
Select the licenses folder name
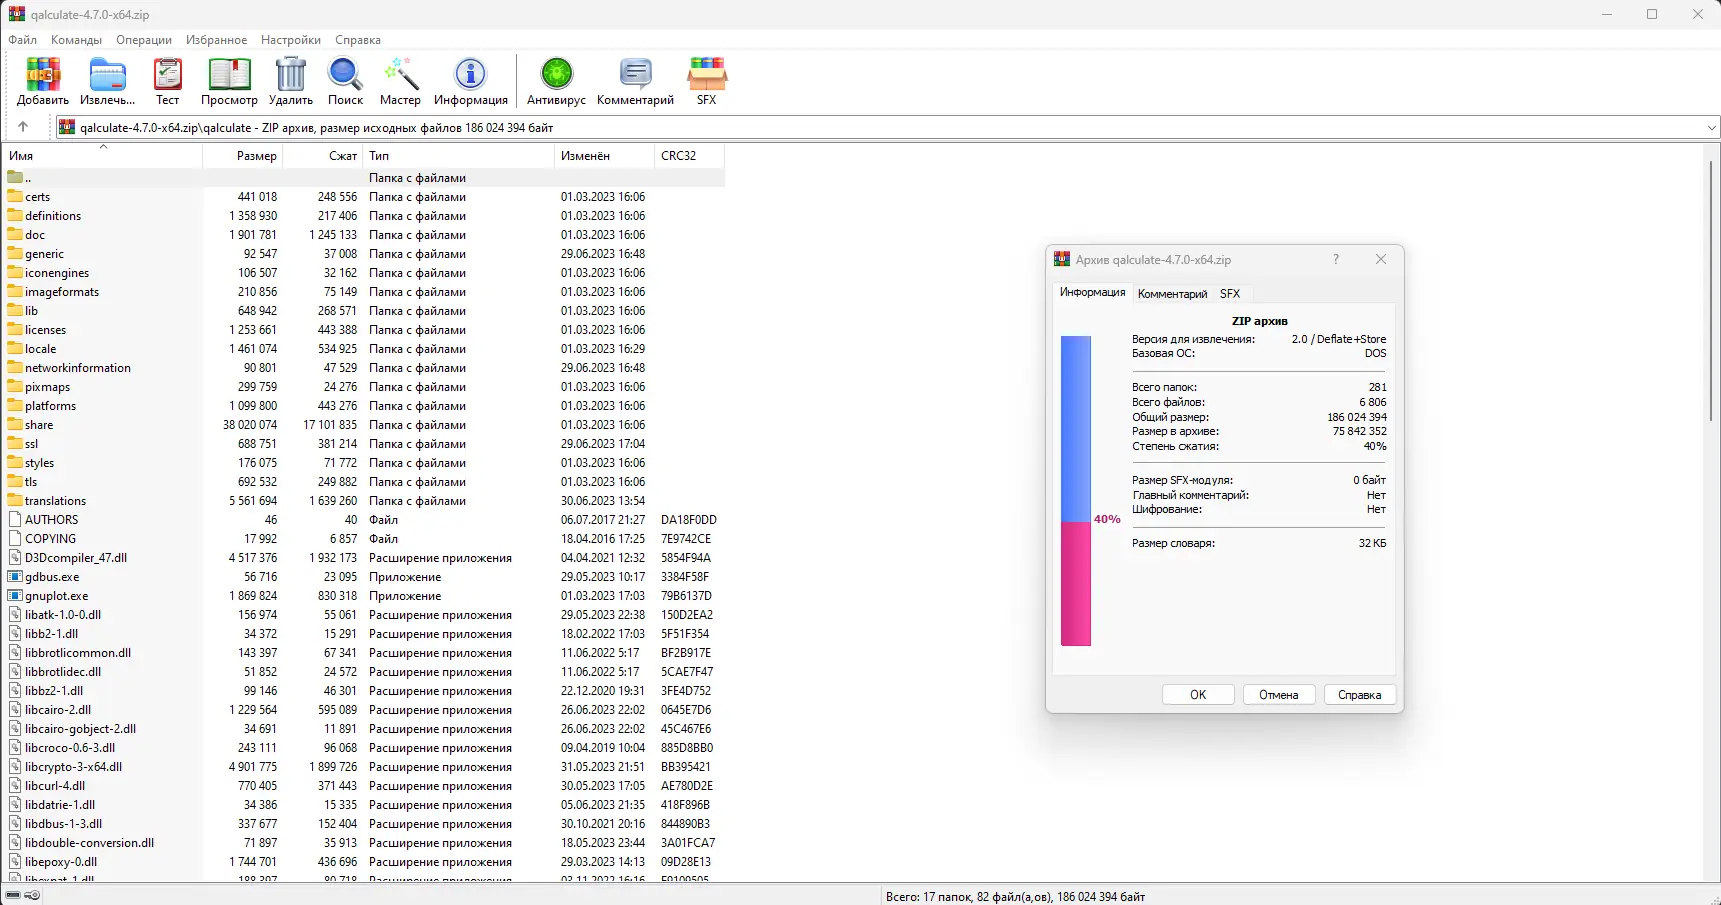coord(46,330)
